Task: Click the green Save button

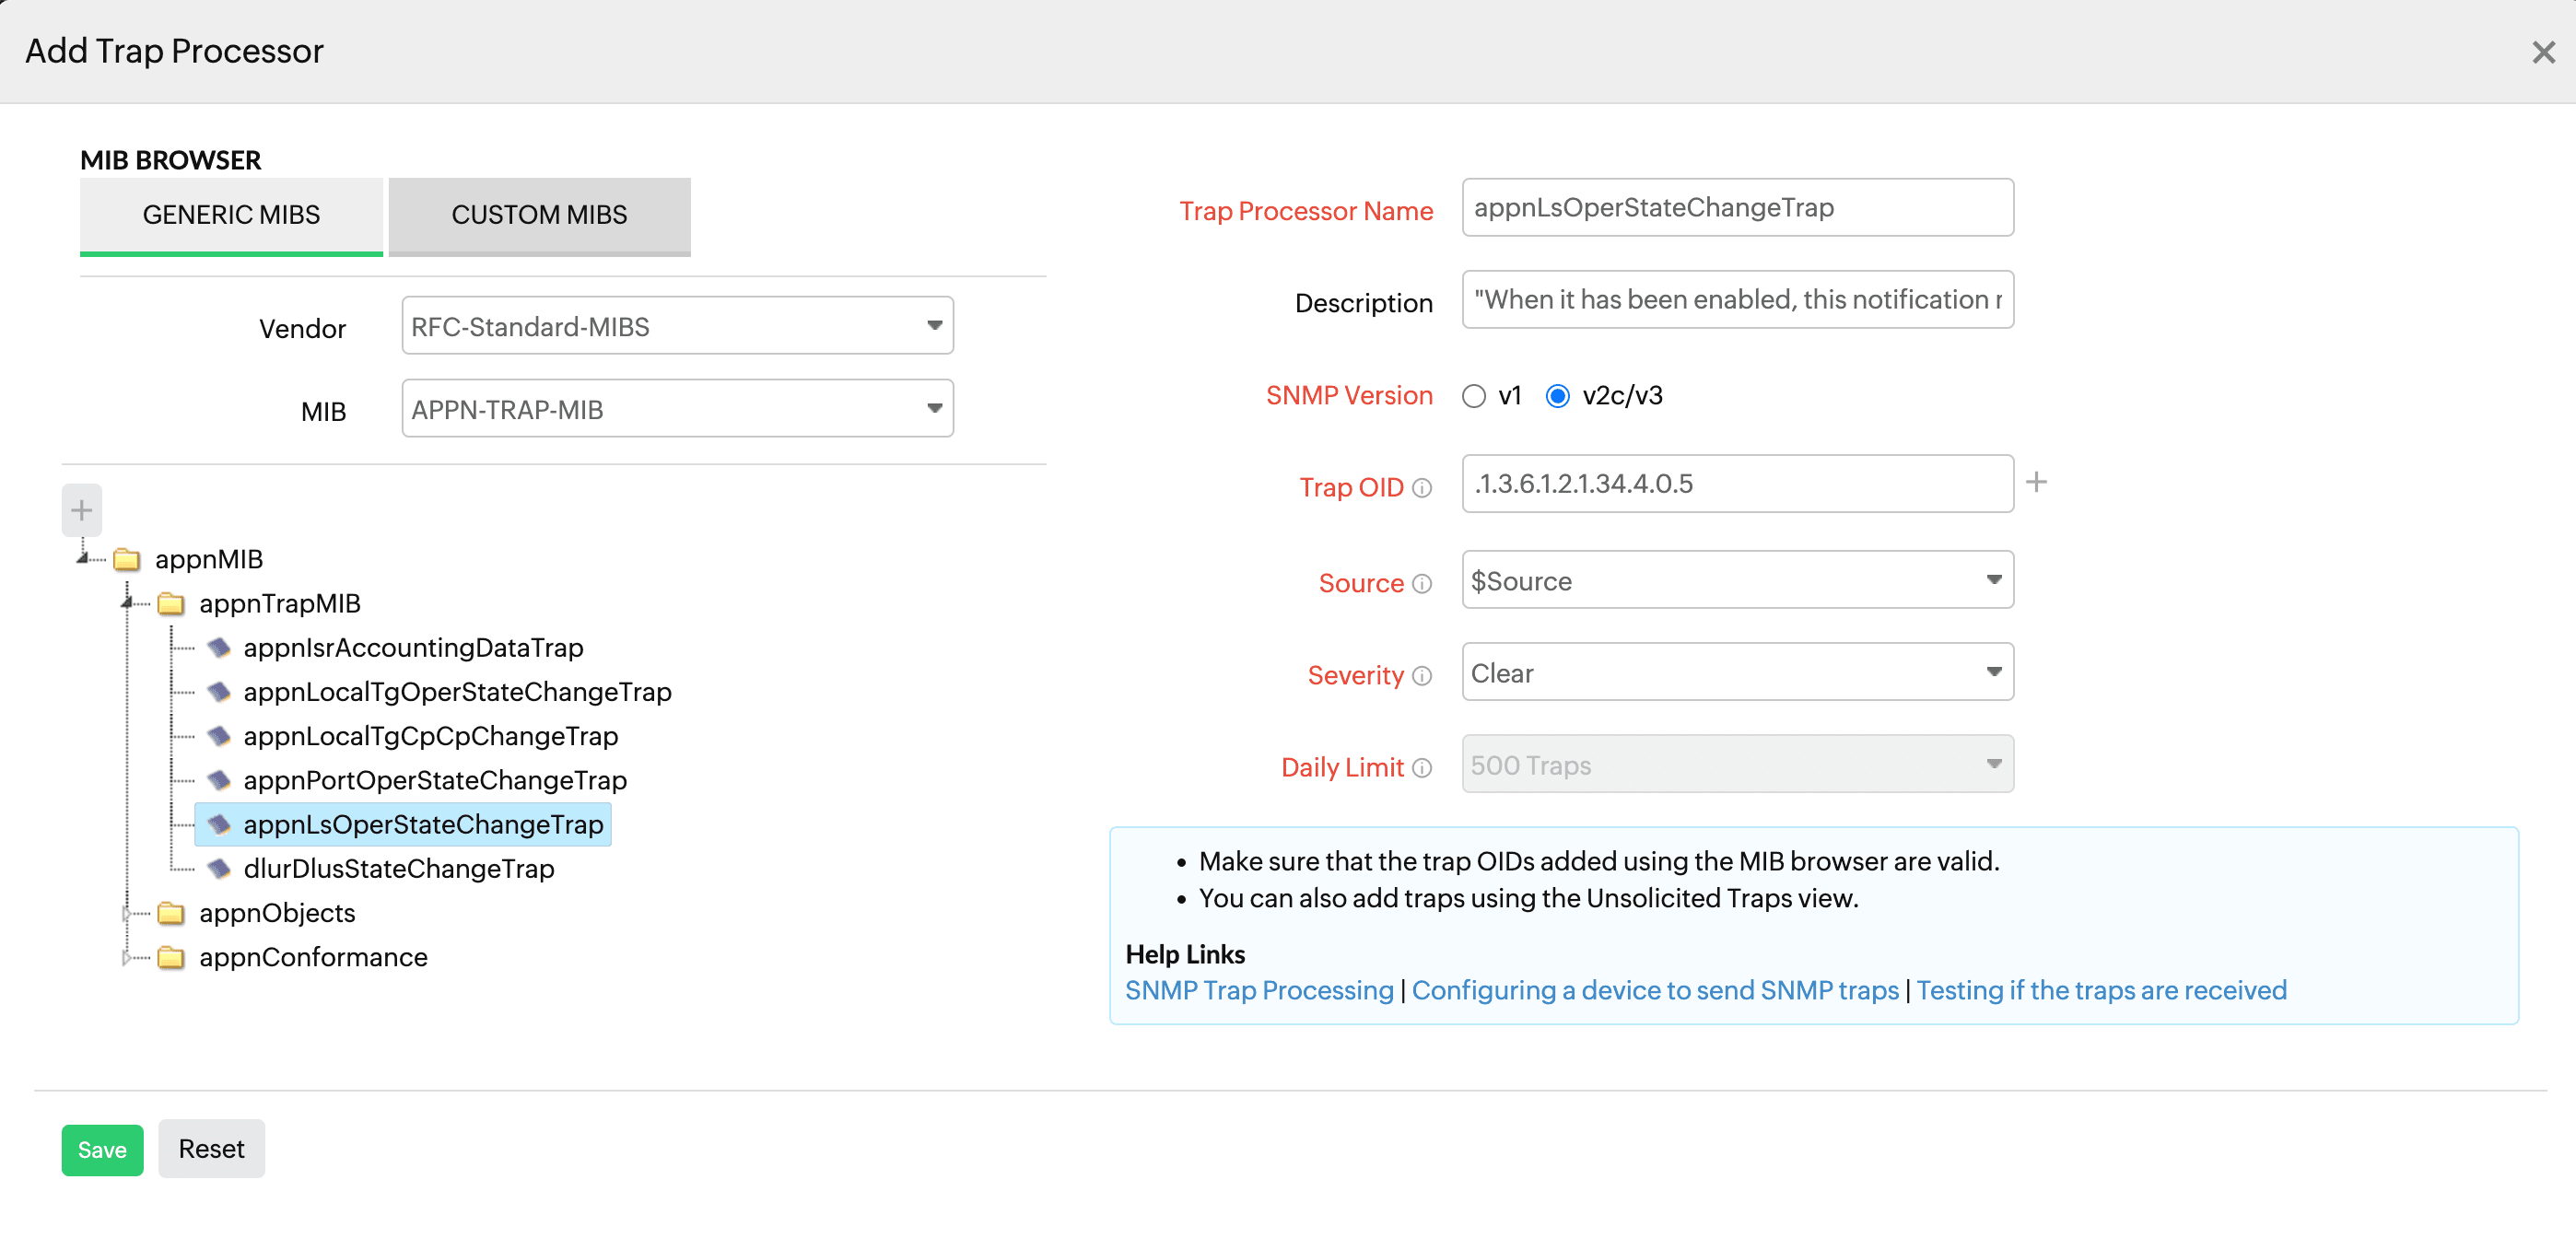Action: [x=102, y=1149]
